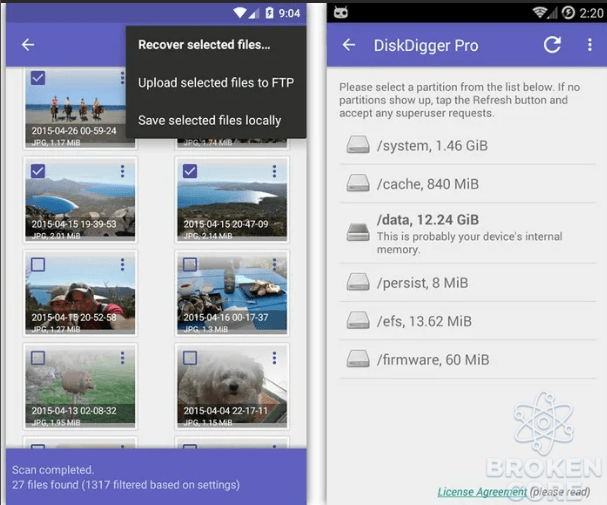Uncheck photo 2015-04-26 00-59-24
Viewport: 607px width, 505px height.
(x=38, y=78)
